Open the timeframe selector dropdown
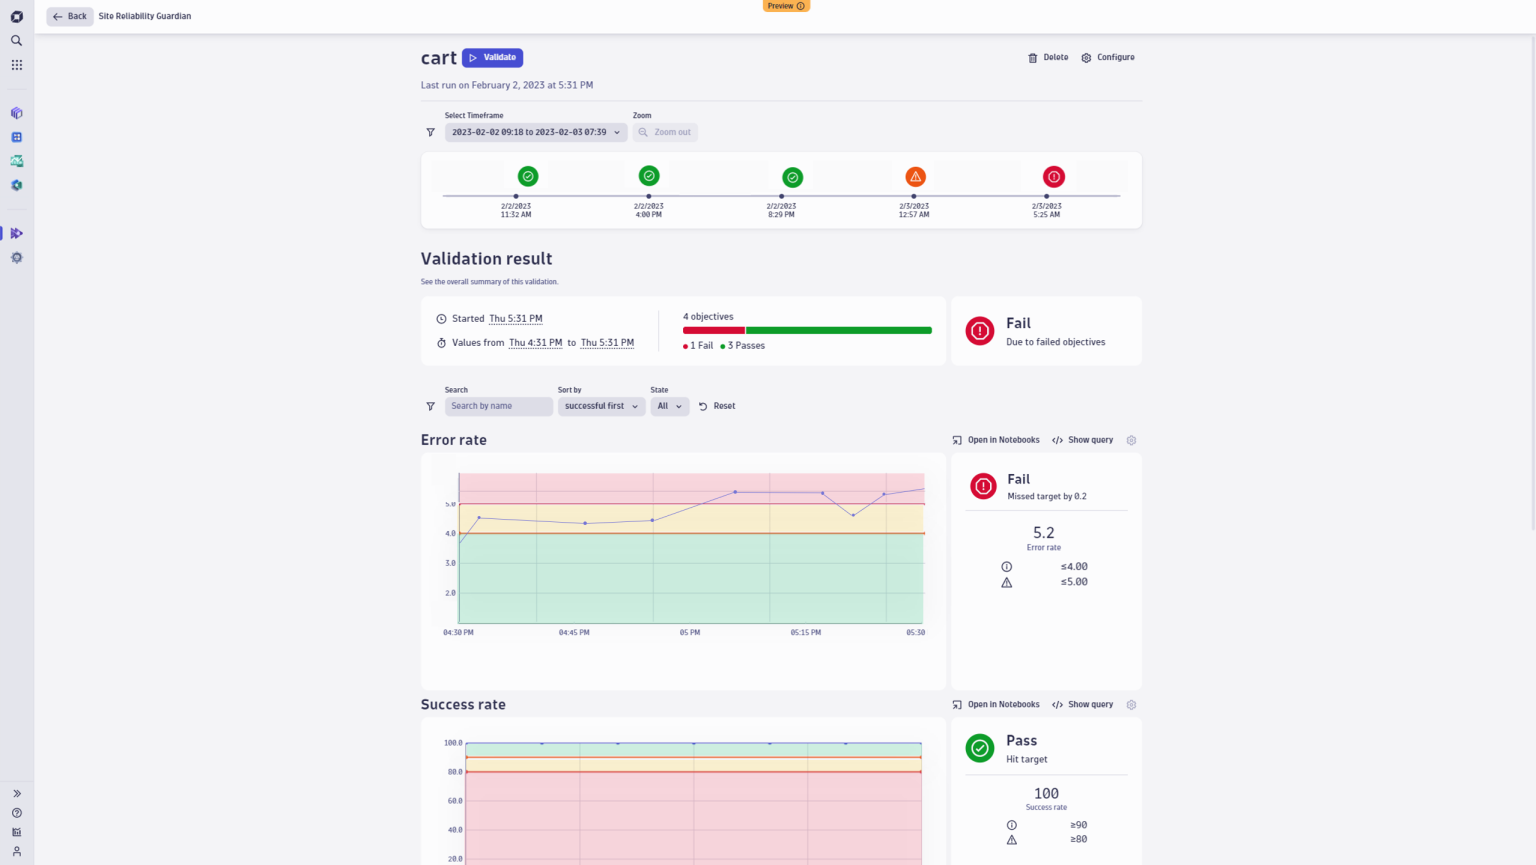The image size is (1536, 865). pyautogui.click(x=535, y=132)
